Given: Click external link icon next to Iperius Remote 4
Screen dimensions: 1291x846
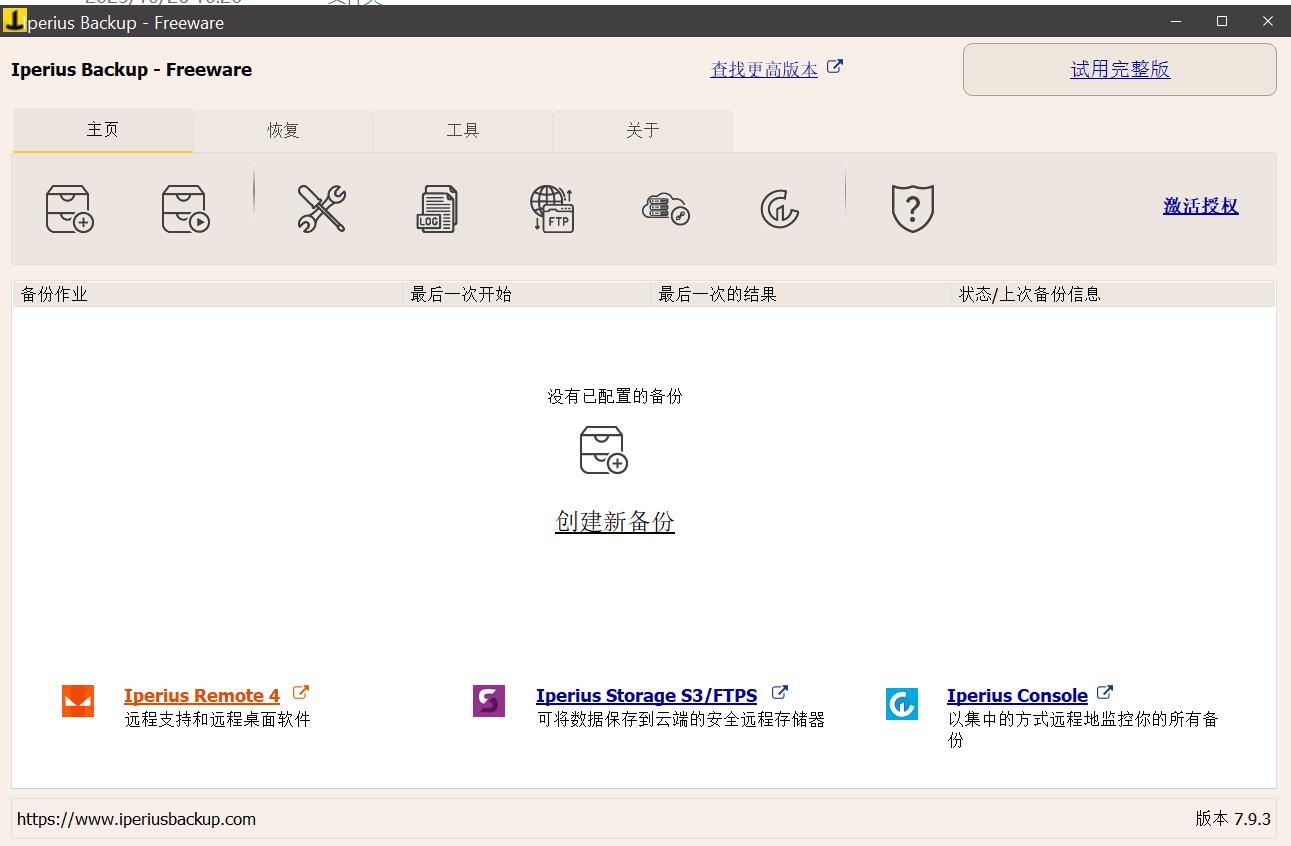Looking at the screenshot, I should point(300,692).
